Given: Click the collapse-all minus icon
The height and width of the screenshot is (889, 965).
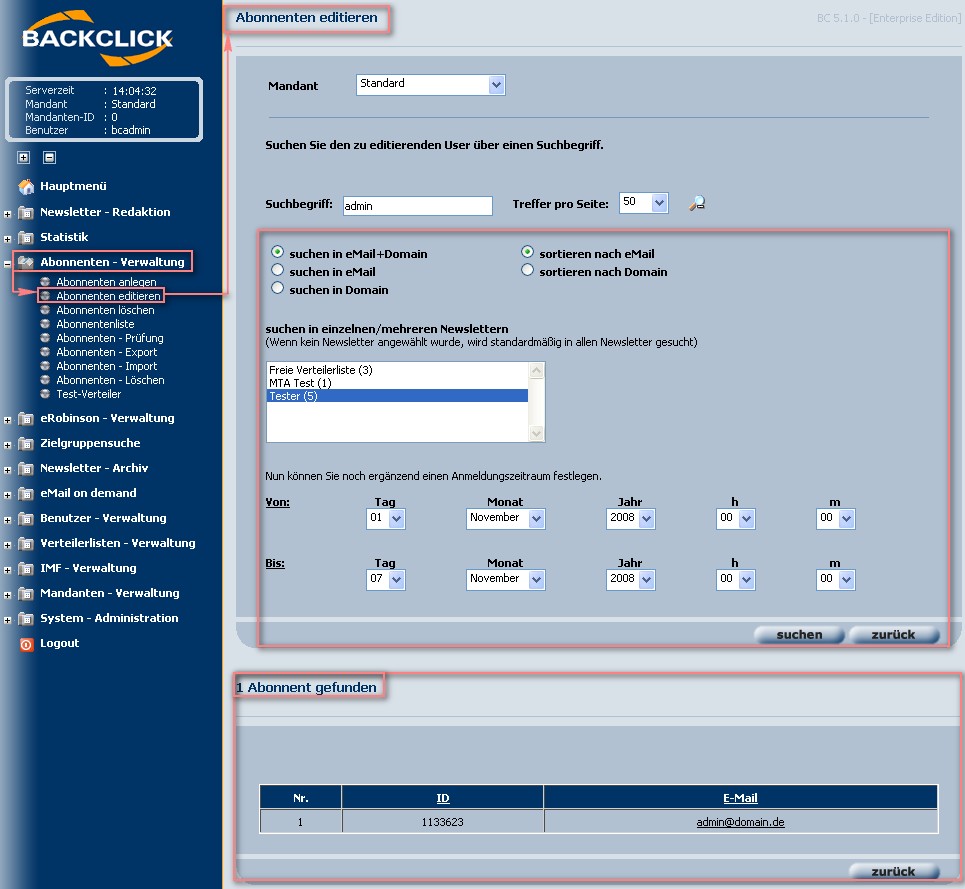Looking at the screenshot, I should coord(49,157).
